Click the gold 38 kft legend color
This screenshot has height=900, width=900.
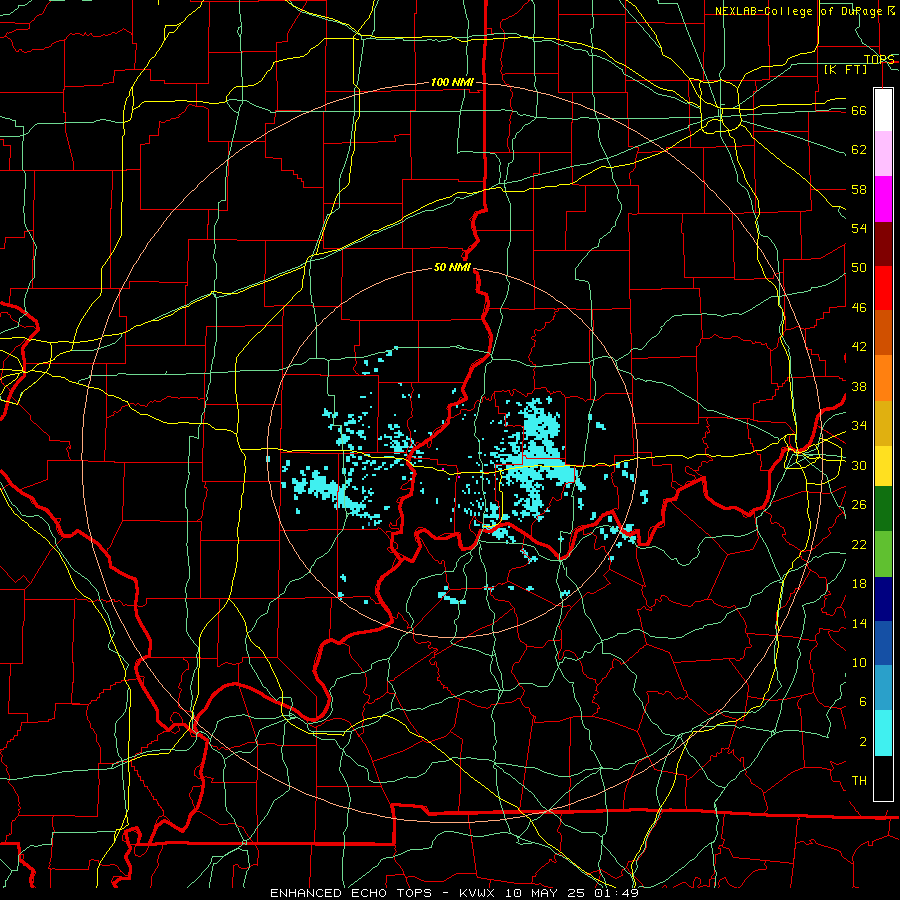pos(883,423)
